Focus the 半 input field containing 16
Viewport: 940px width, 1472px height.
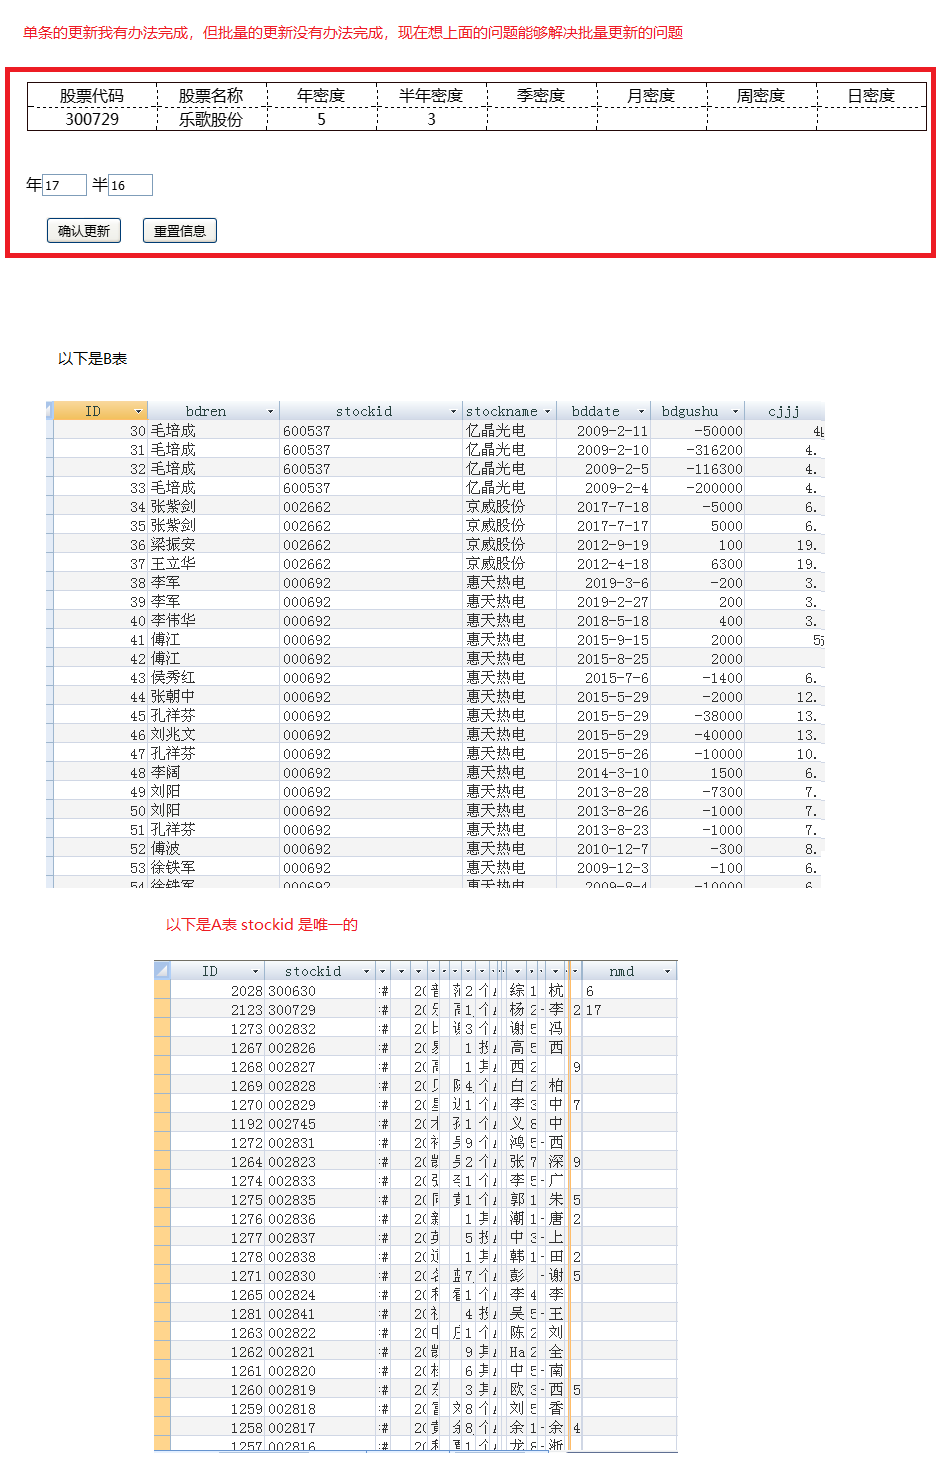tap(130, 185)
